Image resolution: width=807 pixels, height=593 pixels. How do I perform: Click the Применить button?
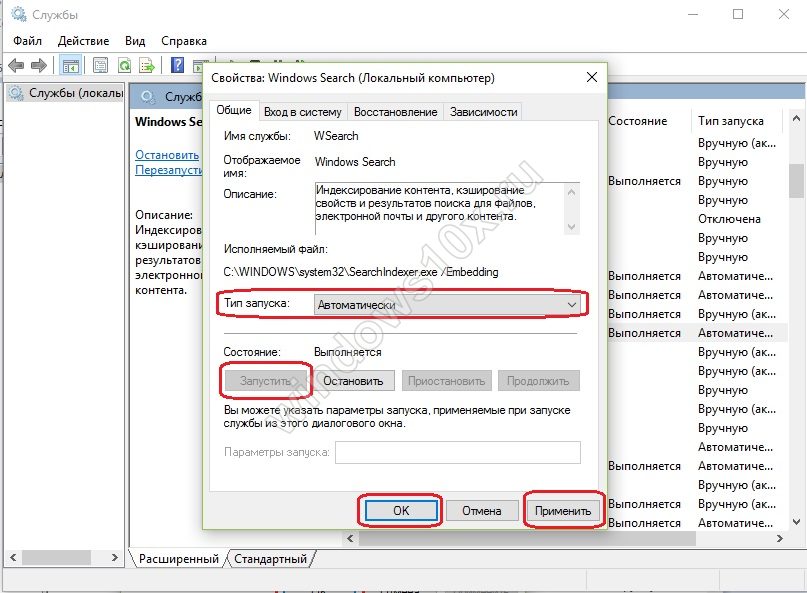tap(563, 510)
